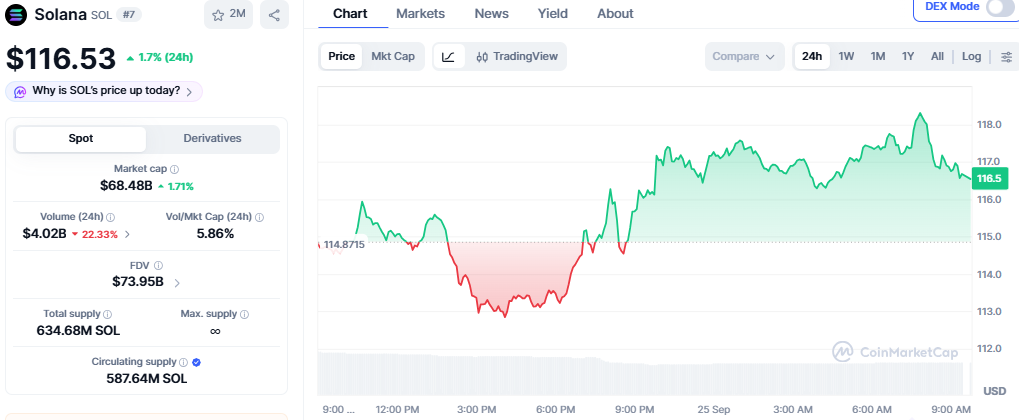Click the info icon beside Volume (24h)

110,217
